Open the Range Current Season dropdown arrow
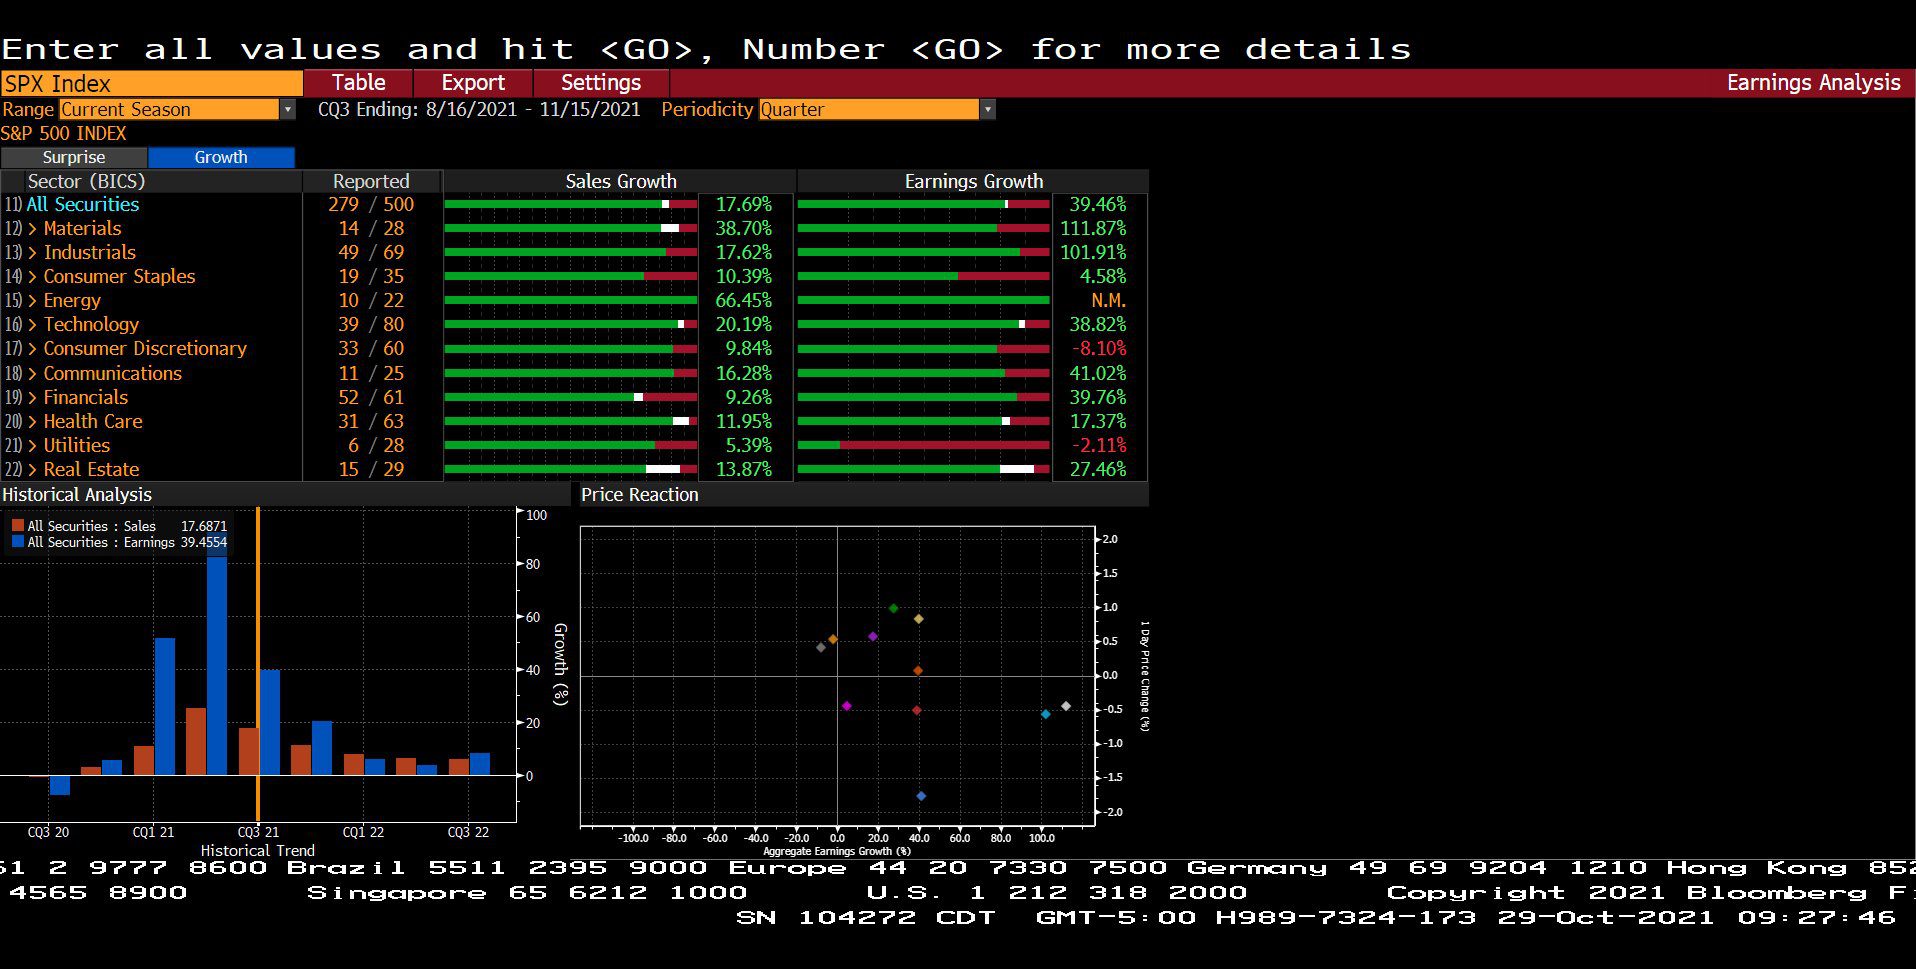This screenshot has width=1916, height=969. pos(288,109)
